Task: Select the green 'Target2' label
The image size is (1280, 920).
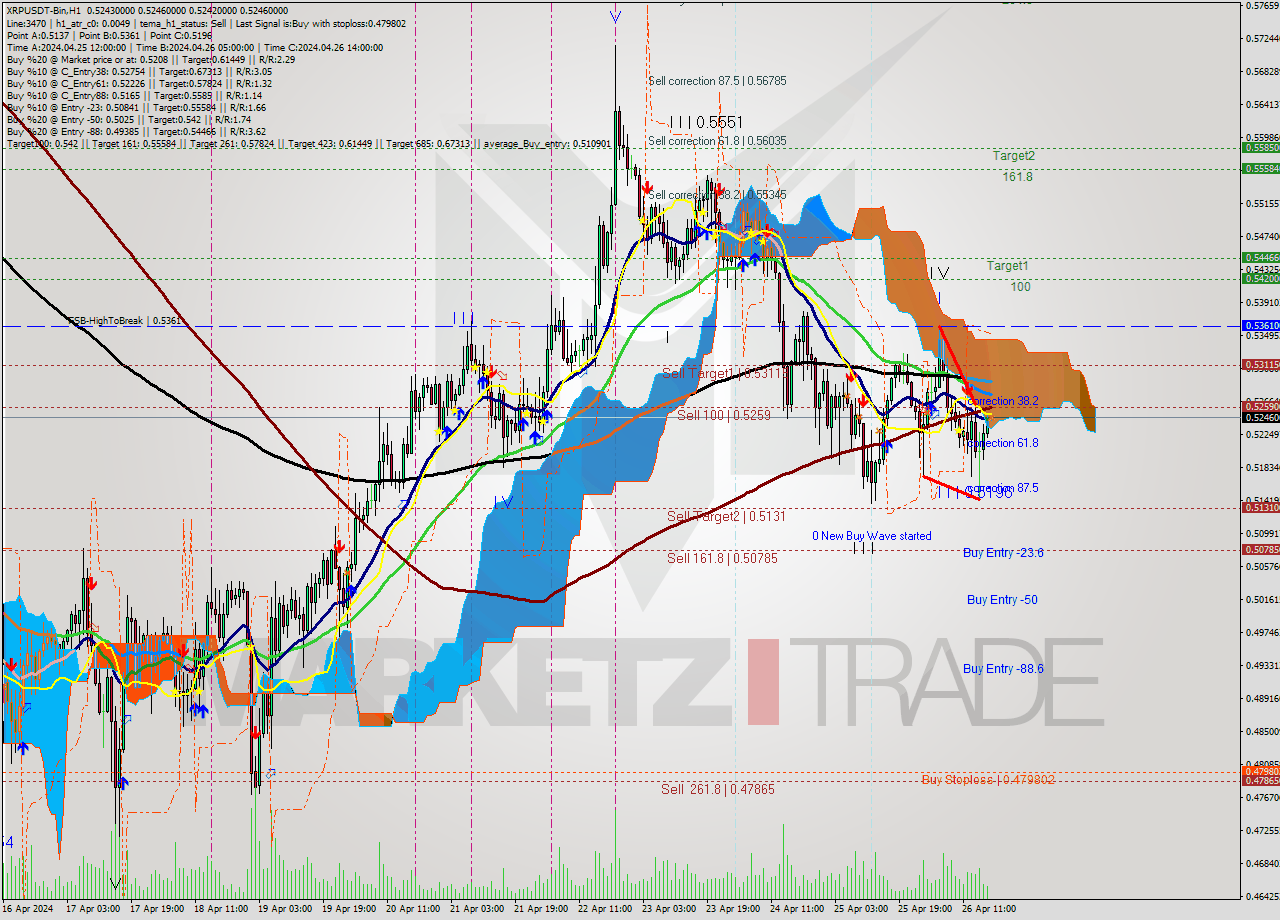Action: coord(1014,156)
